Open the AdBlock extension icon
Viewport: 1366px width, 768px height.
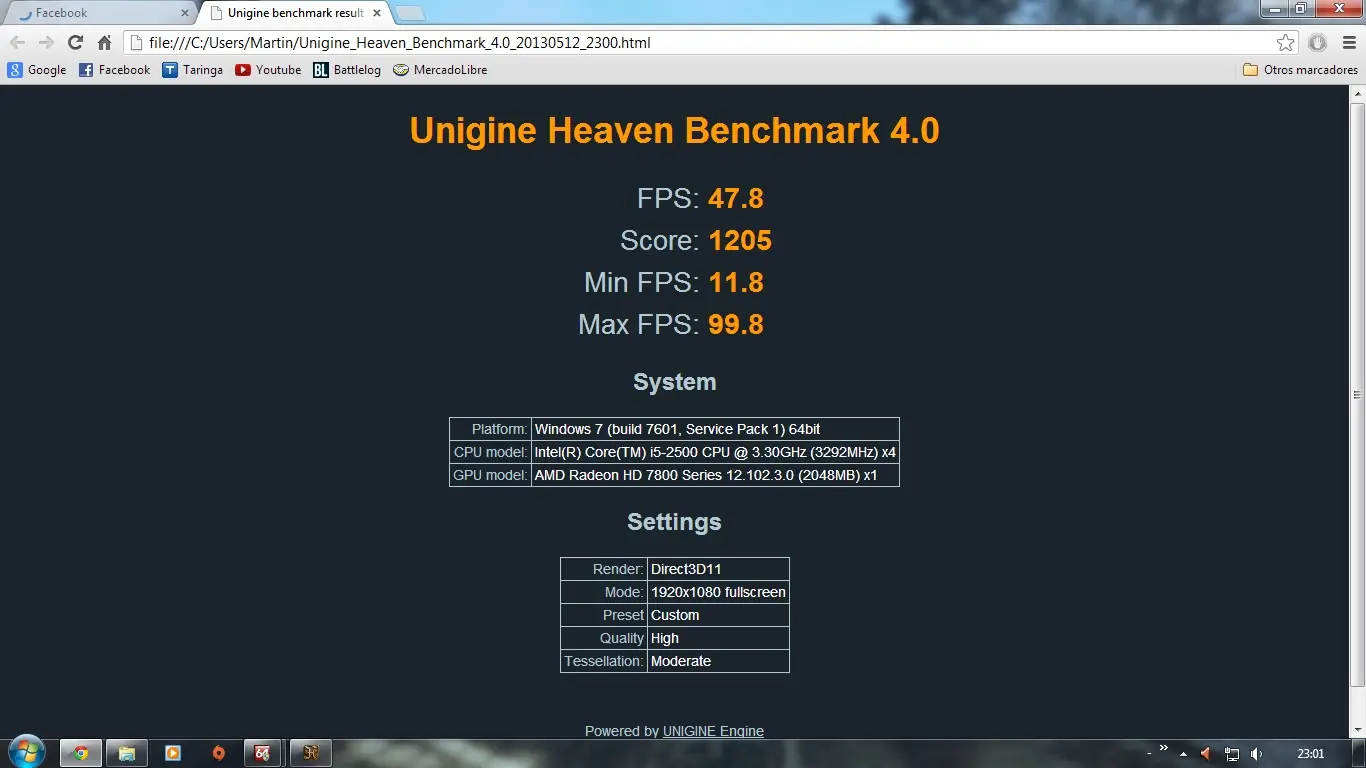click(1317, 43)
